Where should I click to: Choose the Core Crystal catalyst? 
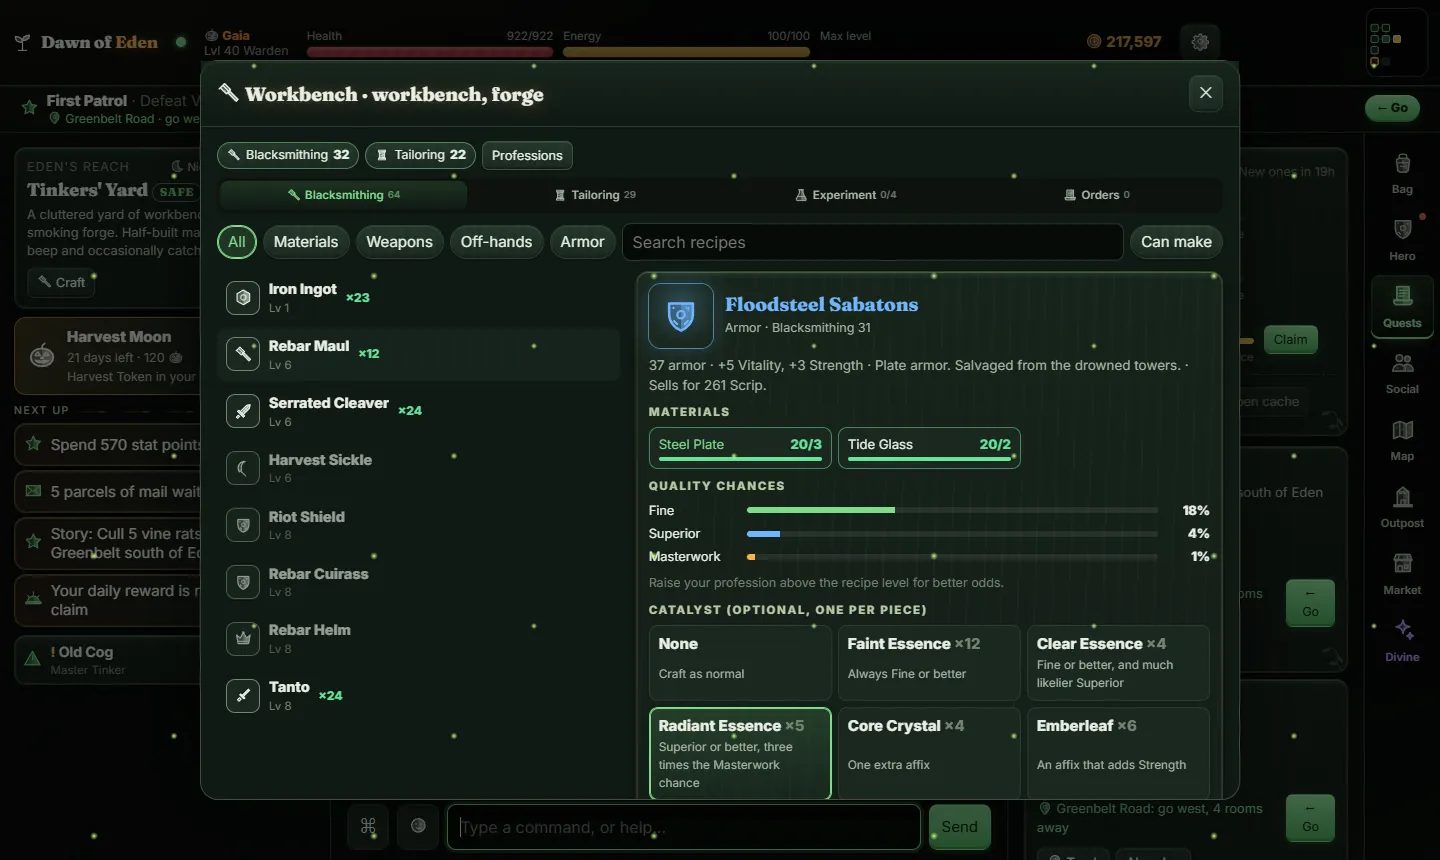pyautogui.click(x=929, y=752)
